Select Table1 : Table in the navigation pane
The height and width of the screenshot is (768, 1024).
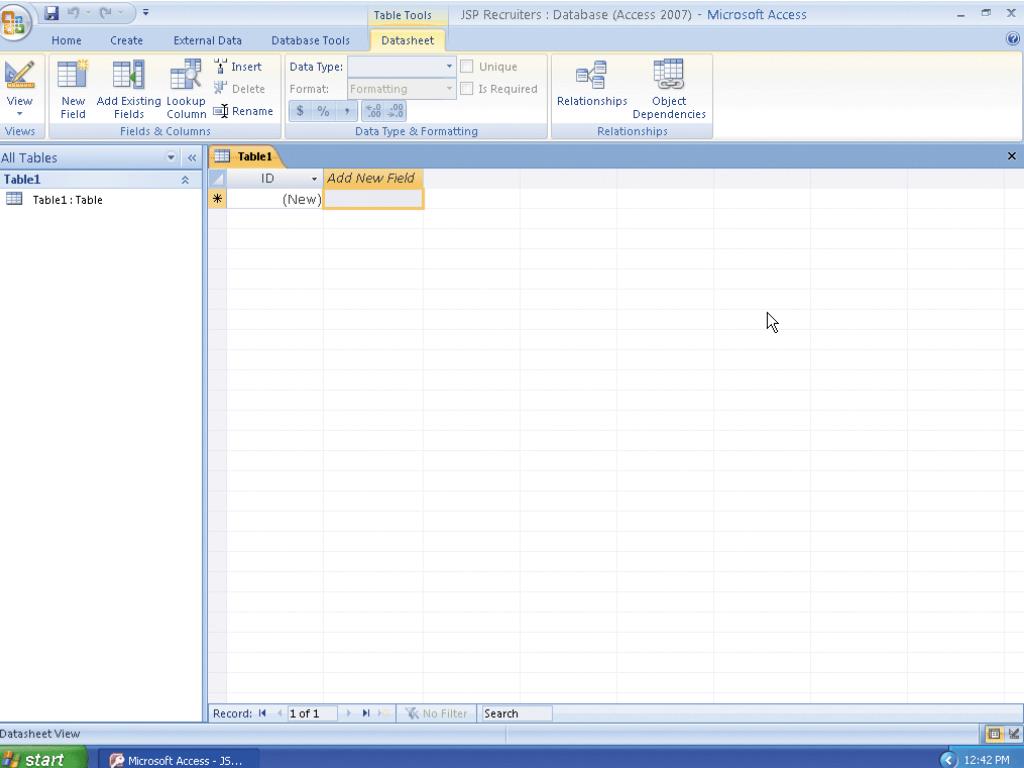point(67,200)
